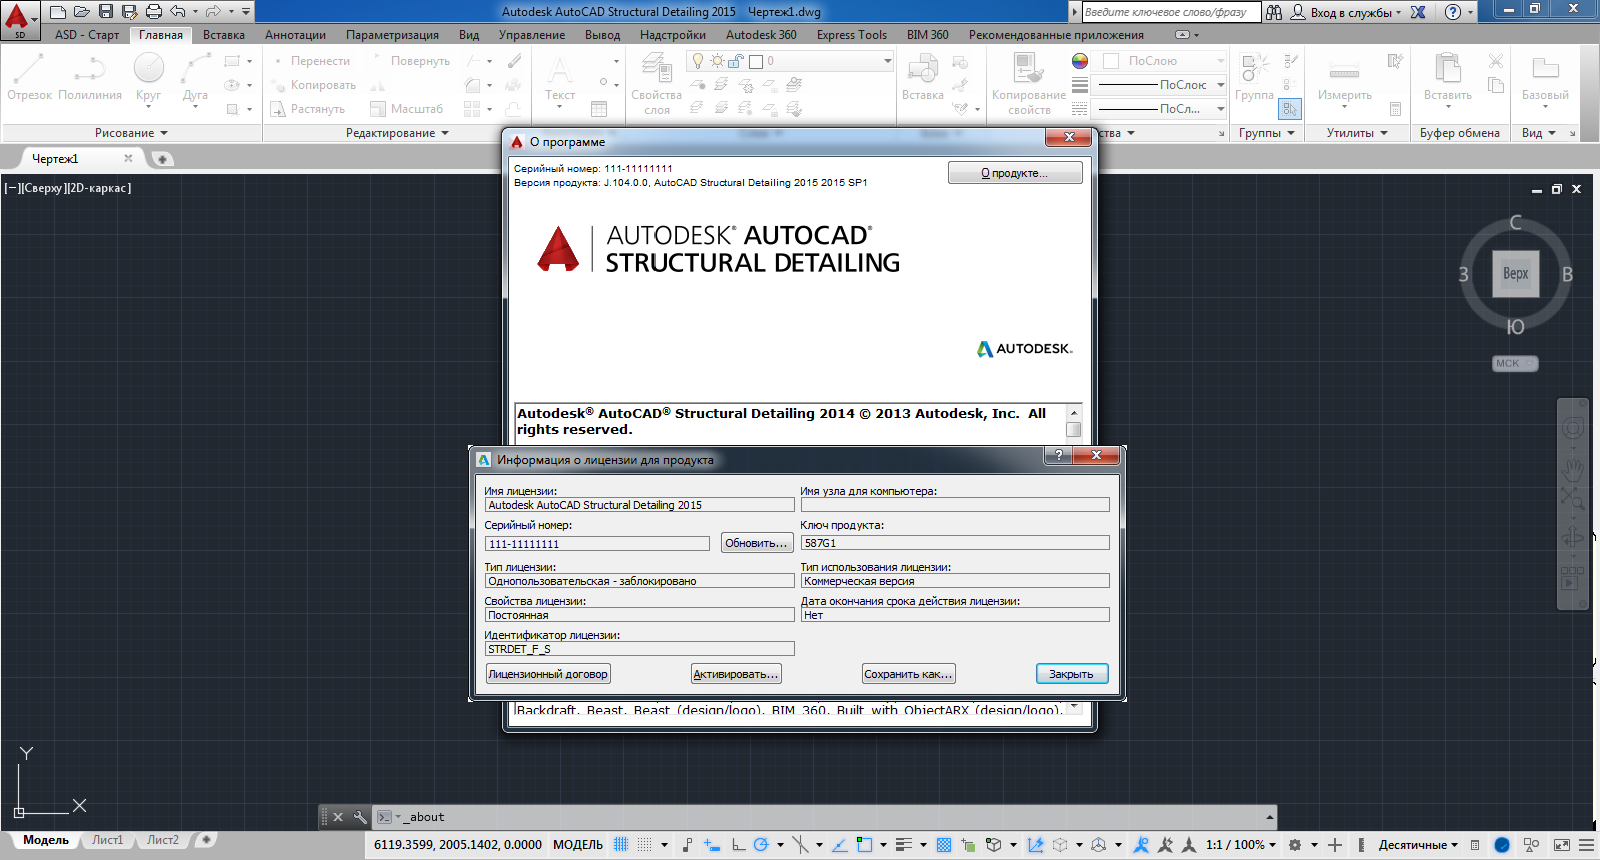This screenshot has width=1600, height=860.
Task: Click the Сохранить как... button
Action: (908, 674)
